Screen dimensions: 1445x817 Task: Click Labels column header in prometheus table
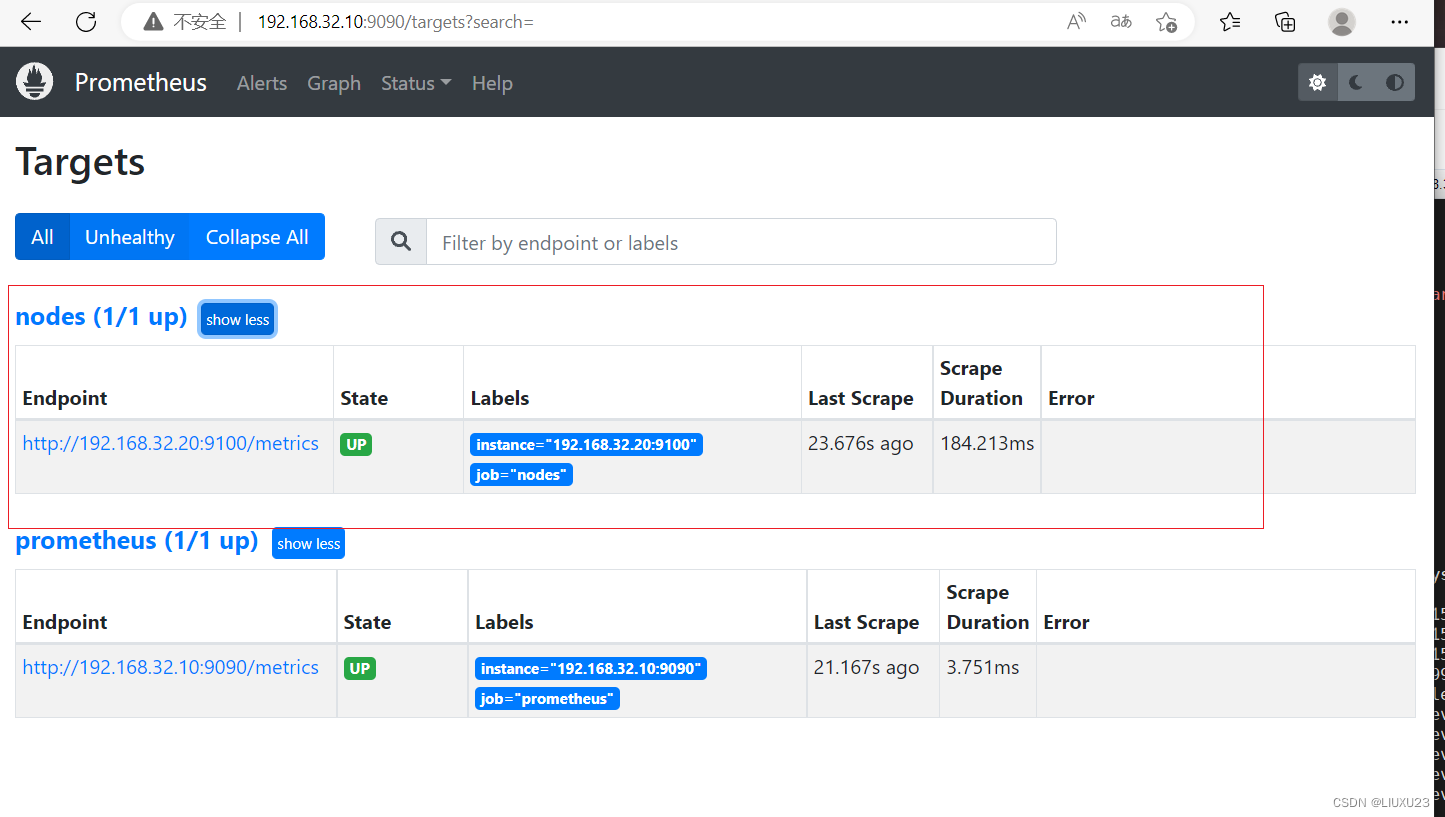(504, 622)
